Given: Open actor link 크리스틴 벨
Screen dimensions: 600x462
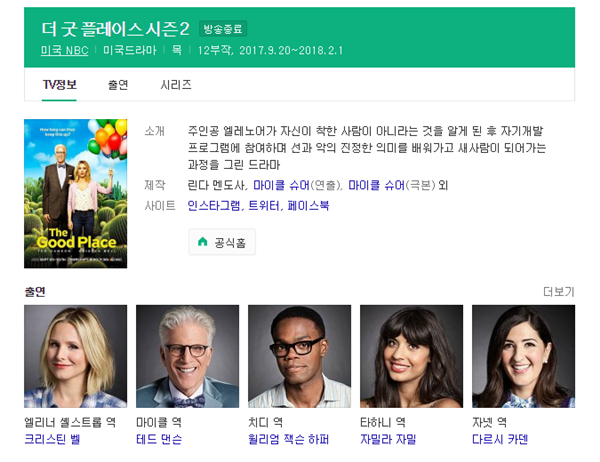Looking at the screenshot, I should (52, 439).
